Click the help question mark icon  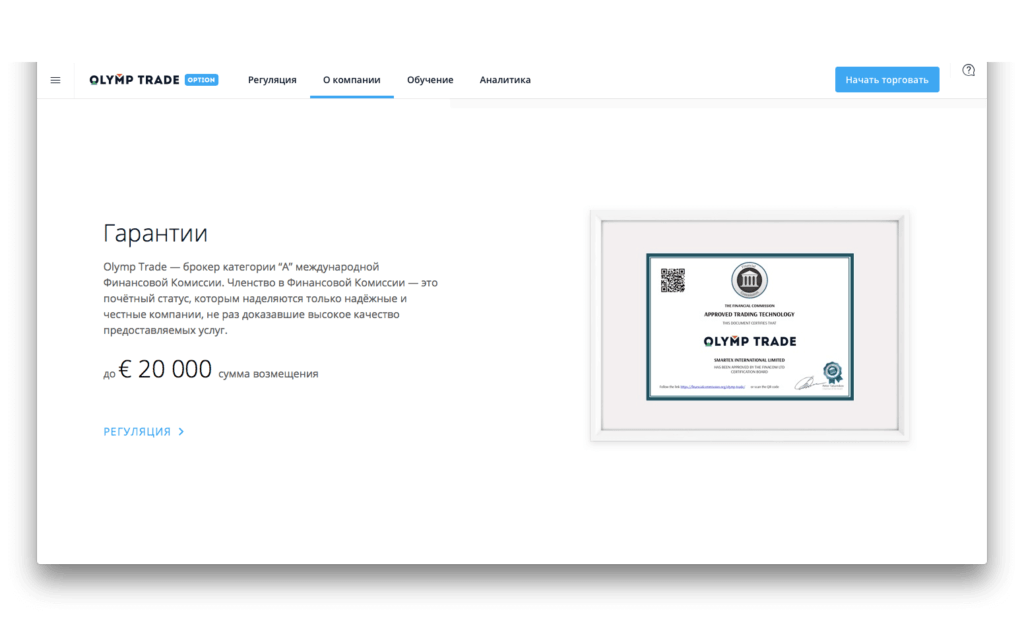click(968, 71)
